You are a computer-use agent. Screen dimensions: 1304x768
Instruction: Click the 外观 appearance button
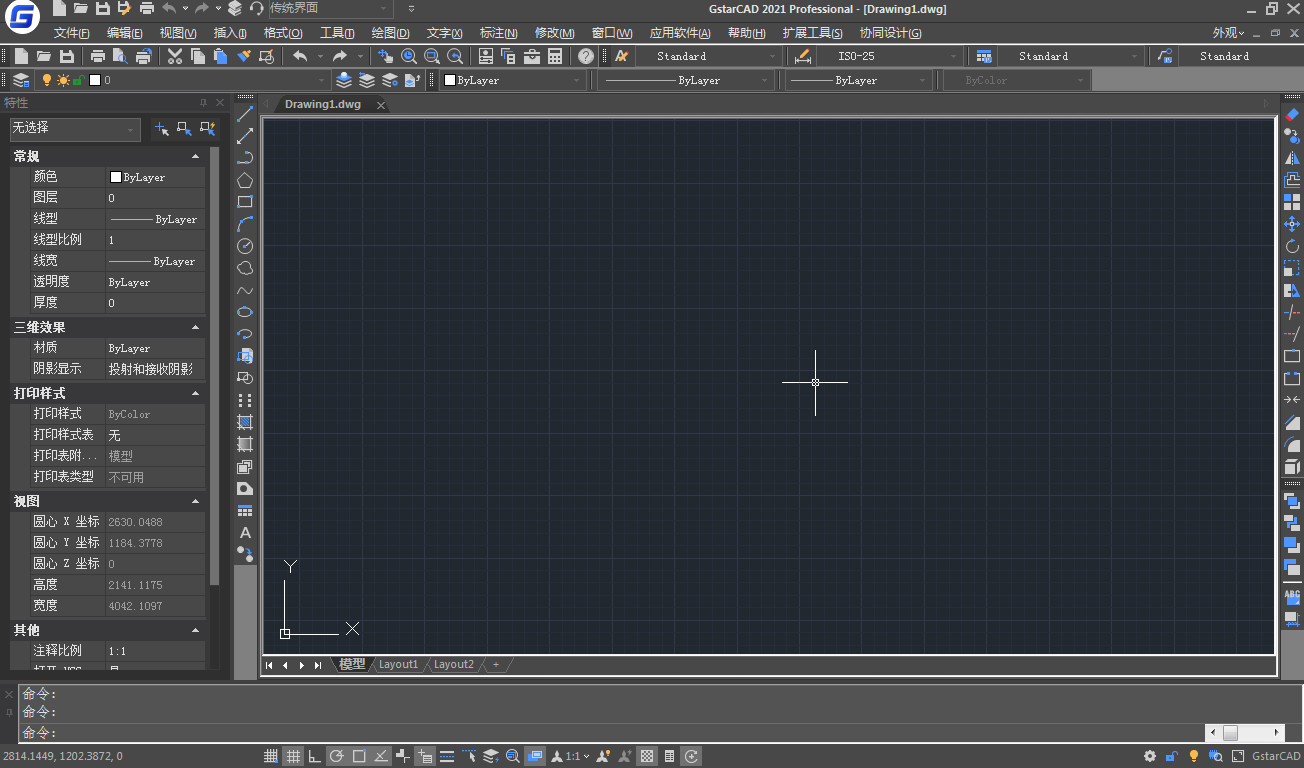[1228, 33]
